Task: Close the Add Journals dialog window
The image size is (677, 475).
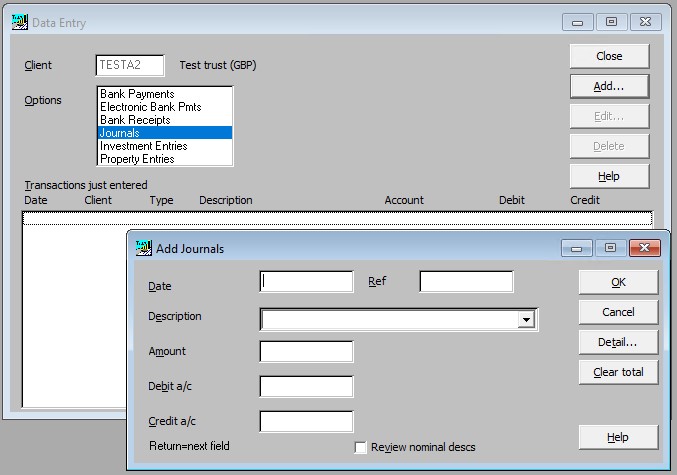Action: (x=645, y=248)
